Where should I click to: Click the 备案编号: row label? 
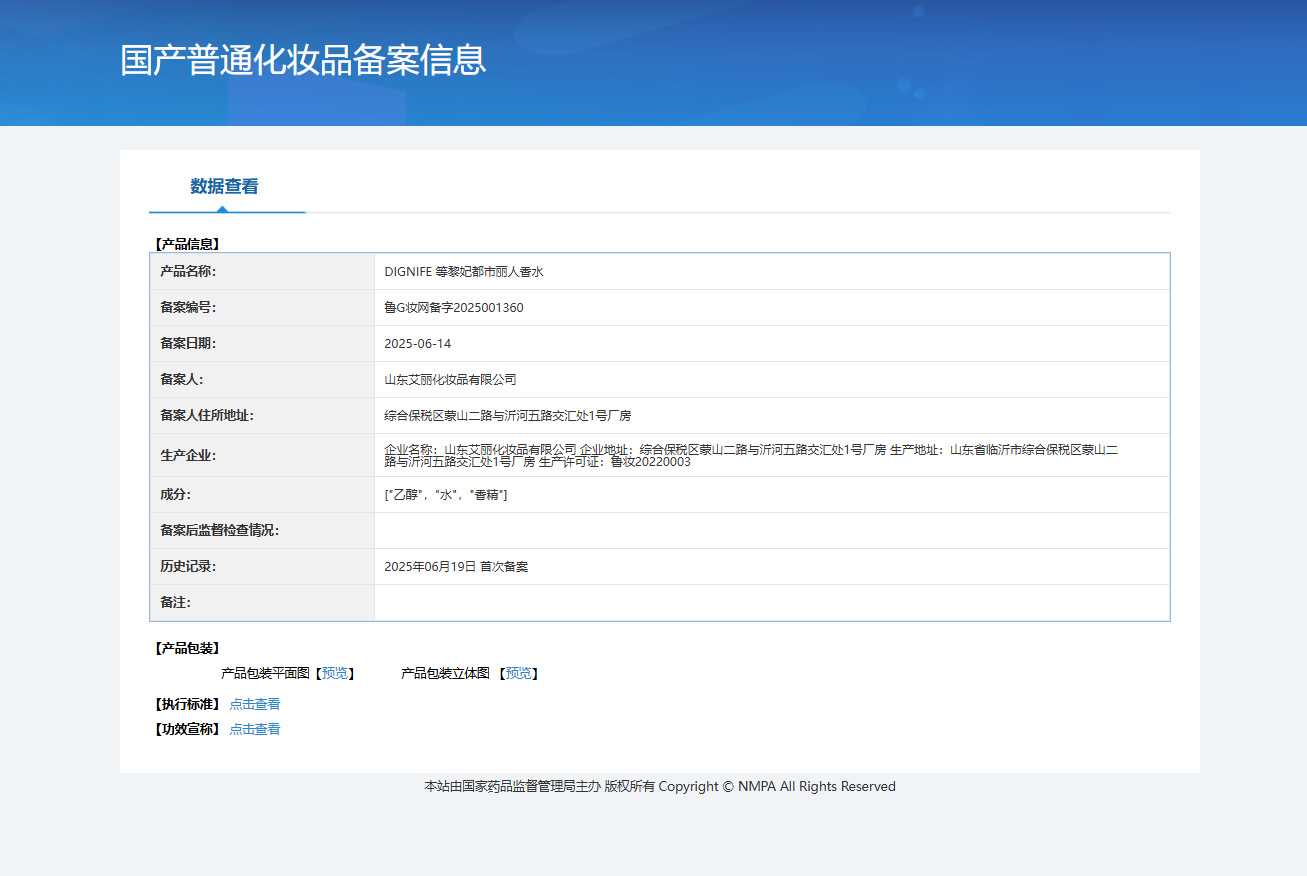[x=188, y=308]
